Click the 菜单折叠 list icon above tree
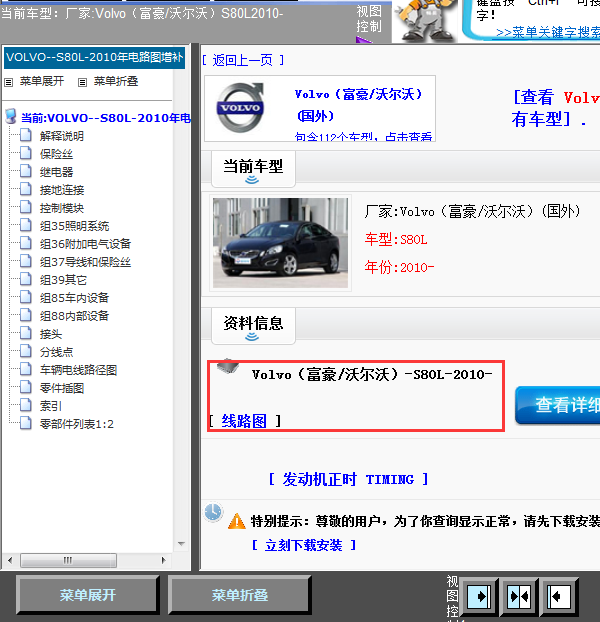 82,83
